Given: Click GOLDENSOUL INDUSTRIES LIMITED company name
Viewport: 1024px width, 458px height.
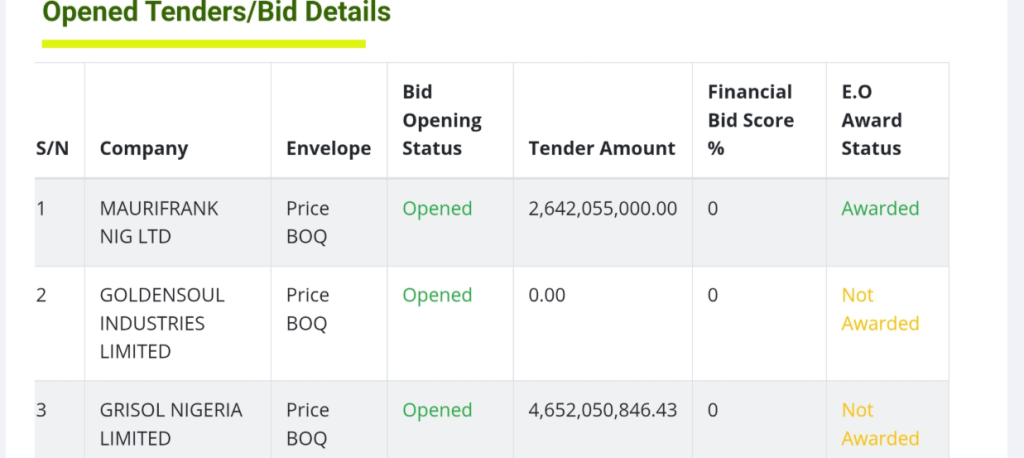Looking at the screenshot, I should [x=162, y=323].
